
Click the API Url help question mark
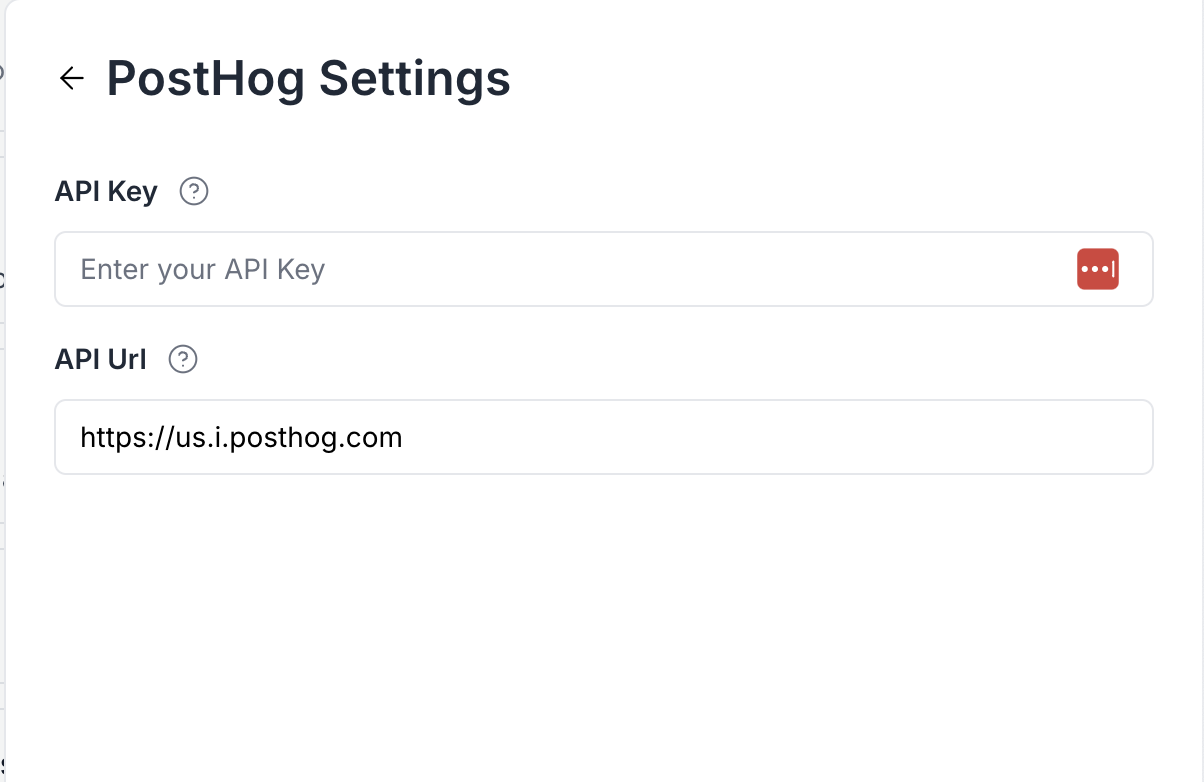(x=183, y=359)
